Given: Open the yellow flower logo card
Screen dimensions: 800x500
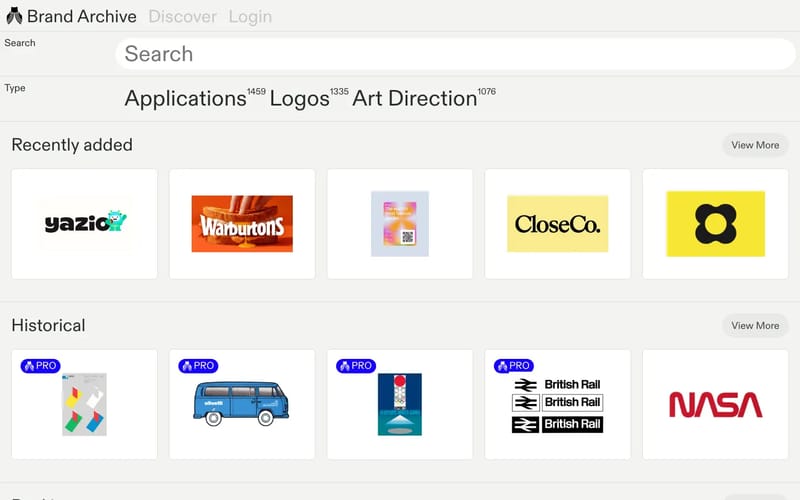Looking at the screenshot, I should tap(715, 224).
